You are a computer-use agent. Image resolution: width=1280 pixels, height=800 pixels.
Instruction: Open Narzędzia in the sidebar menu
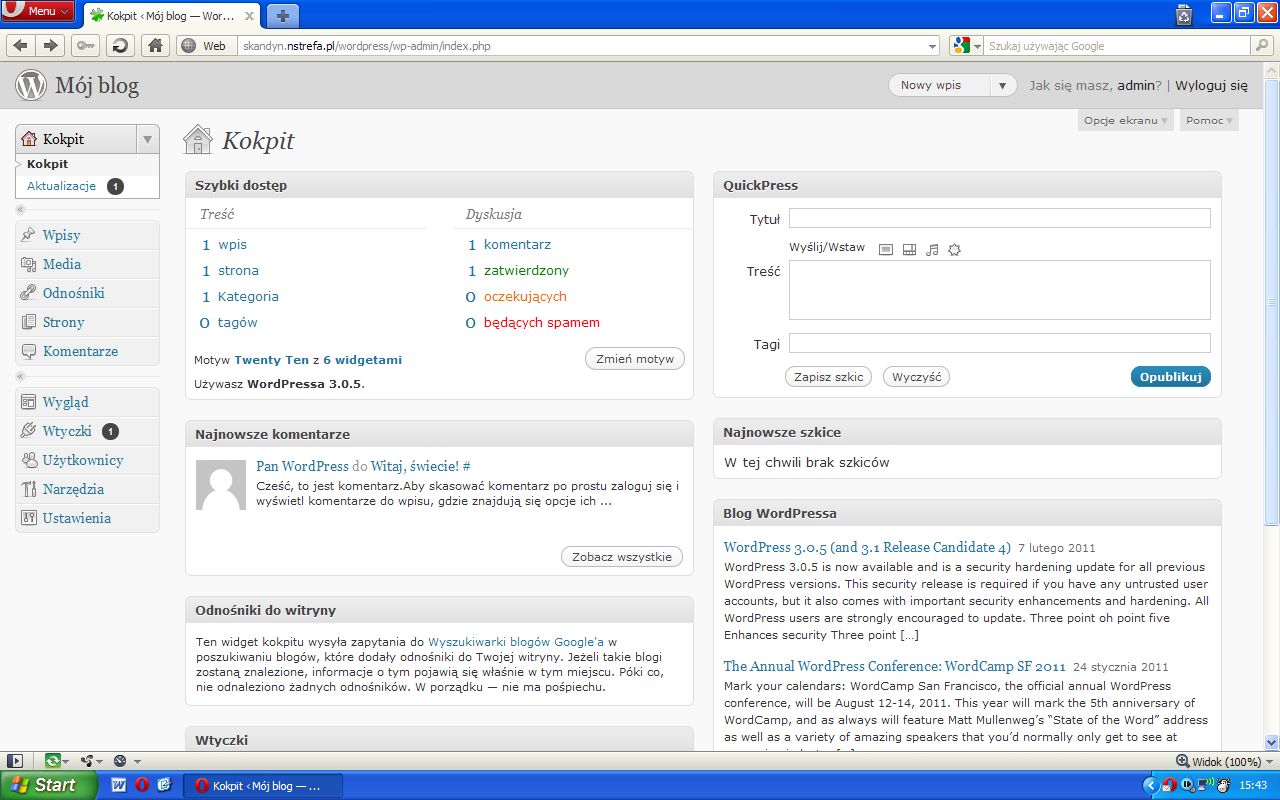[x=73, y=489]
